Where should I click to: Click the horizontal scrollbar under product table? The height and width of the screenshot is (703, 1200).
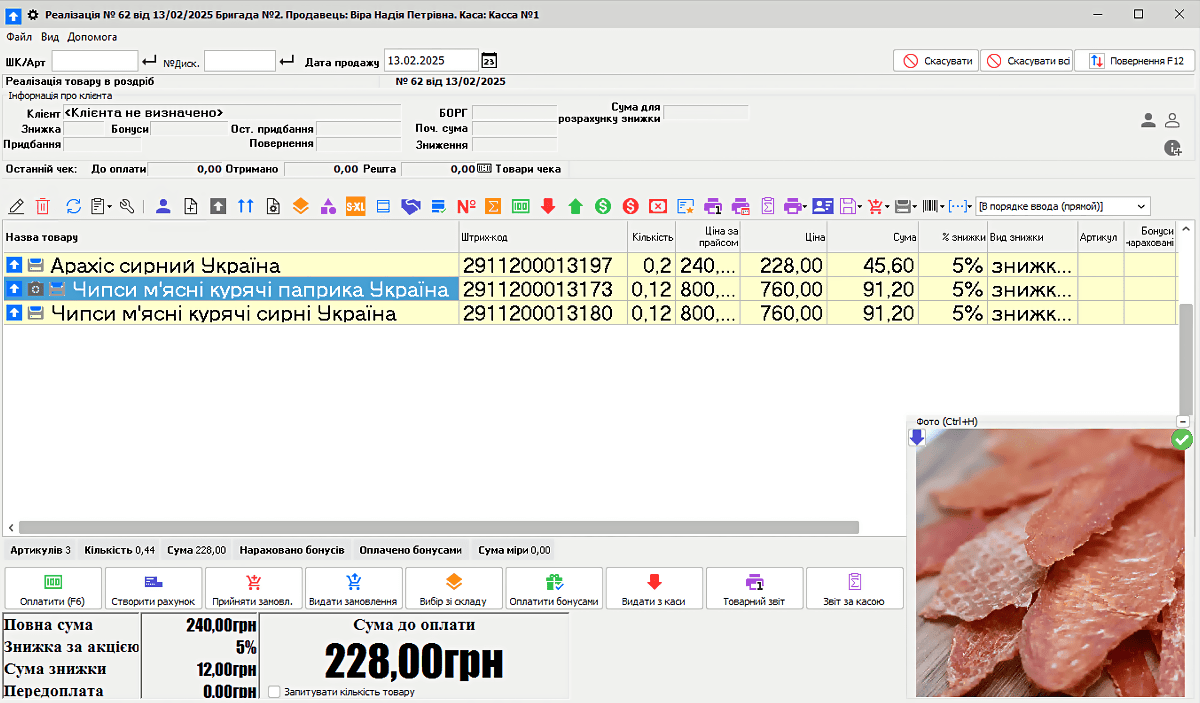(438, 527)
